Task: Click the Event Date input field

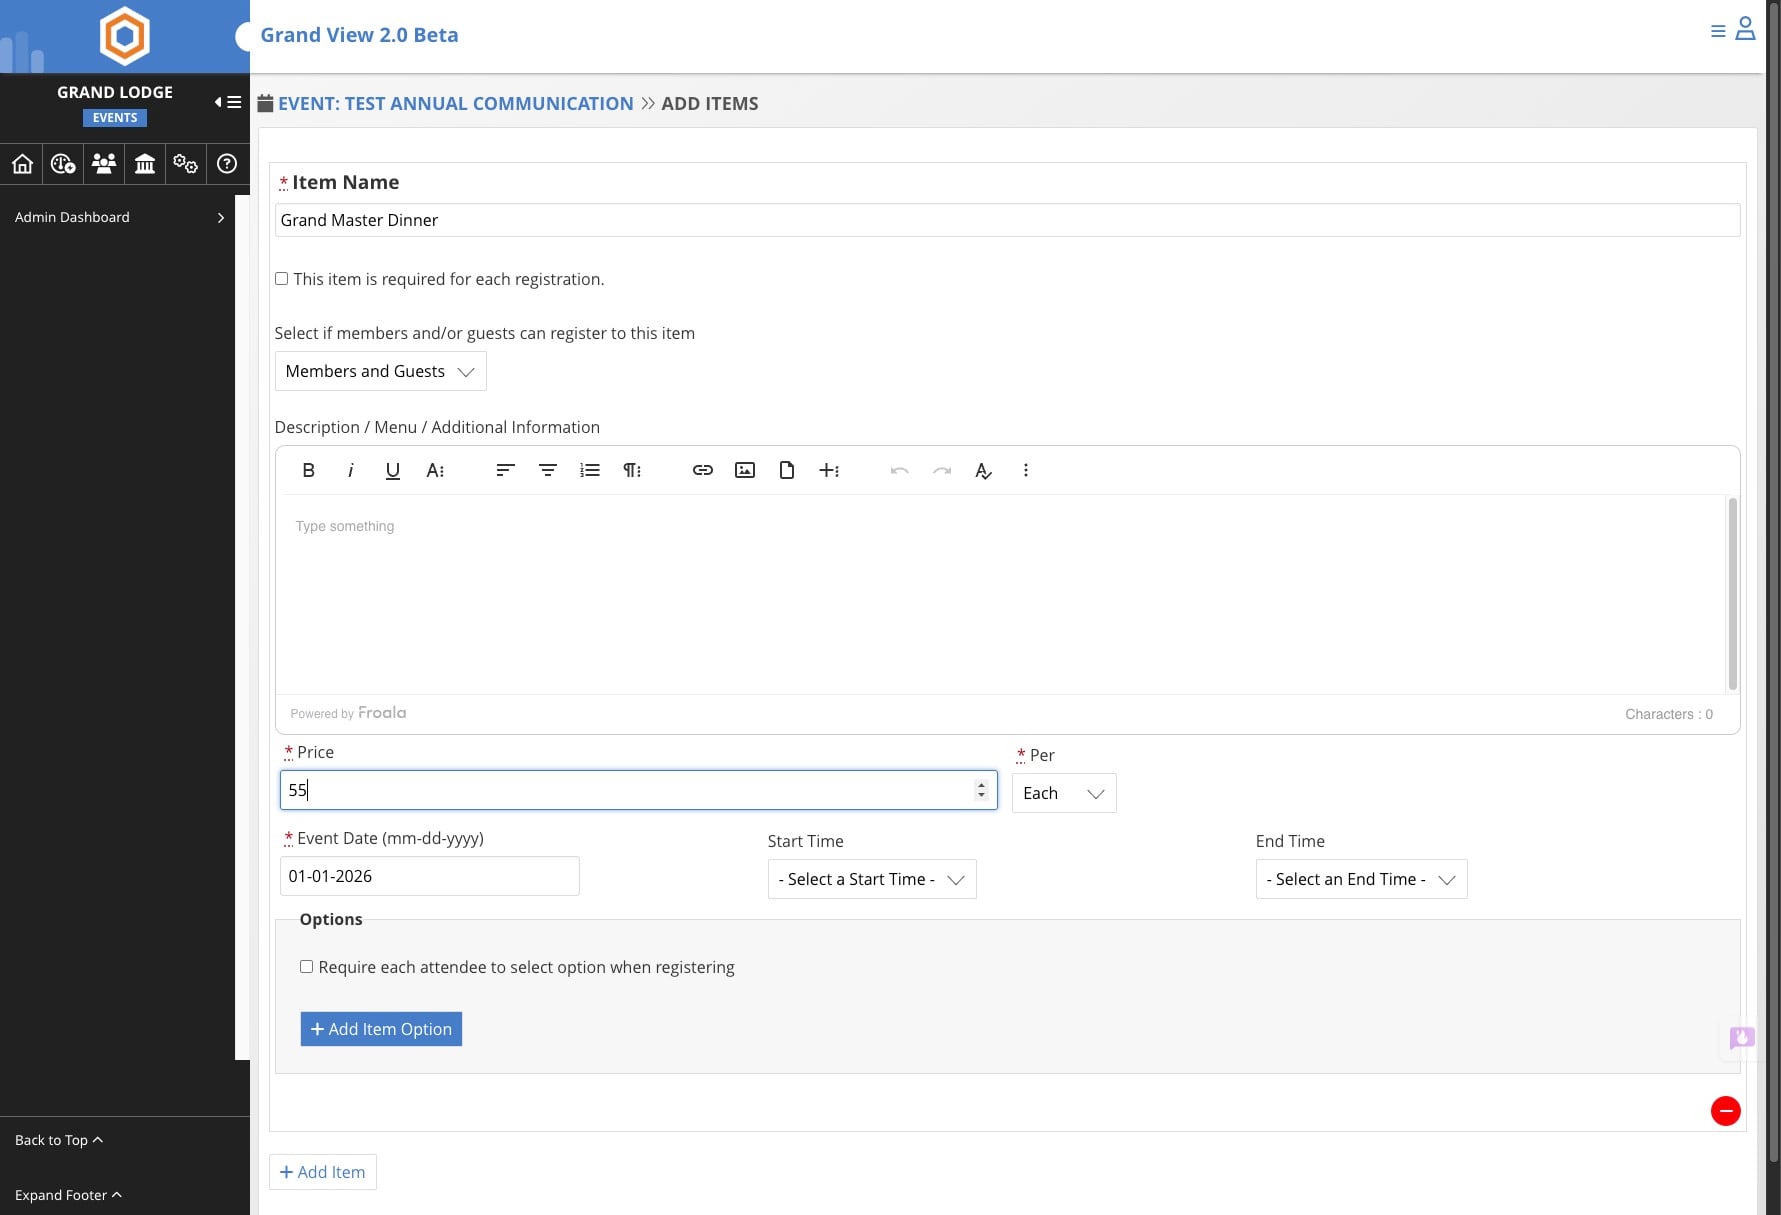Action: click(429, 876)
